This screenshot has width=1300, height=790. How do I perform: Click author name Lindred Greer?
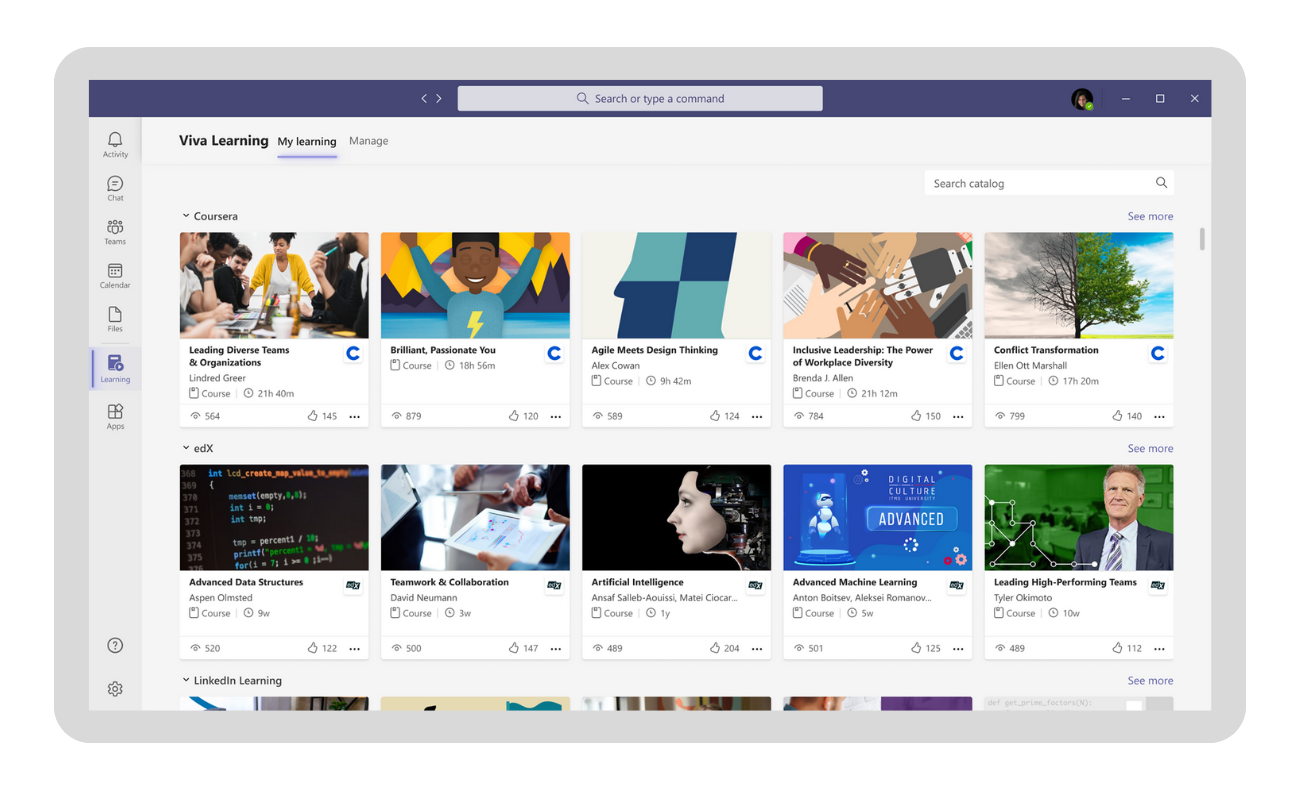click(217, 378)
